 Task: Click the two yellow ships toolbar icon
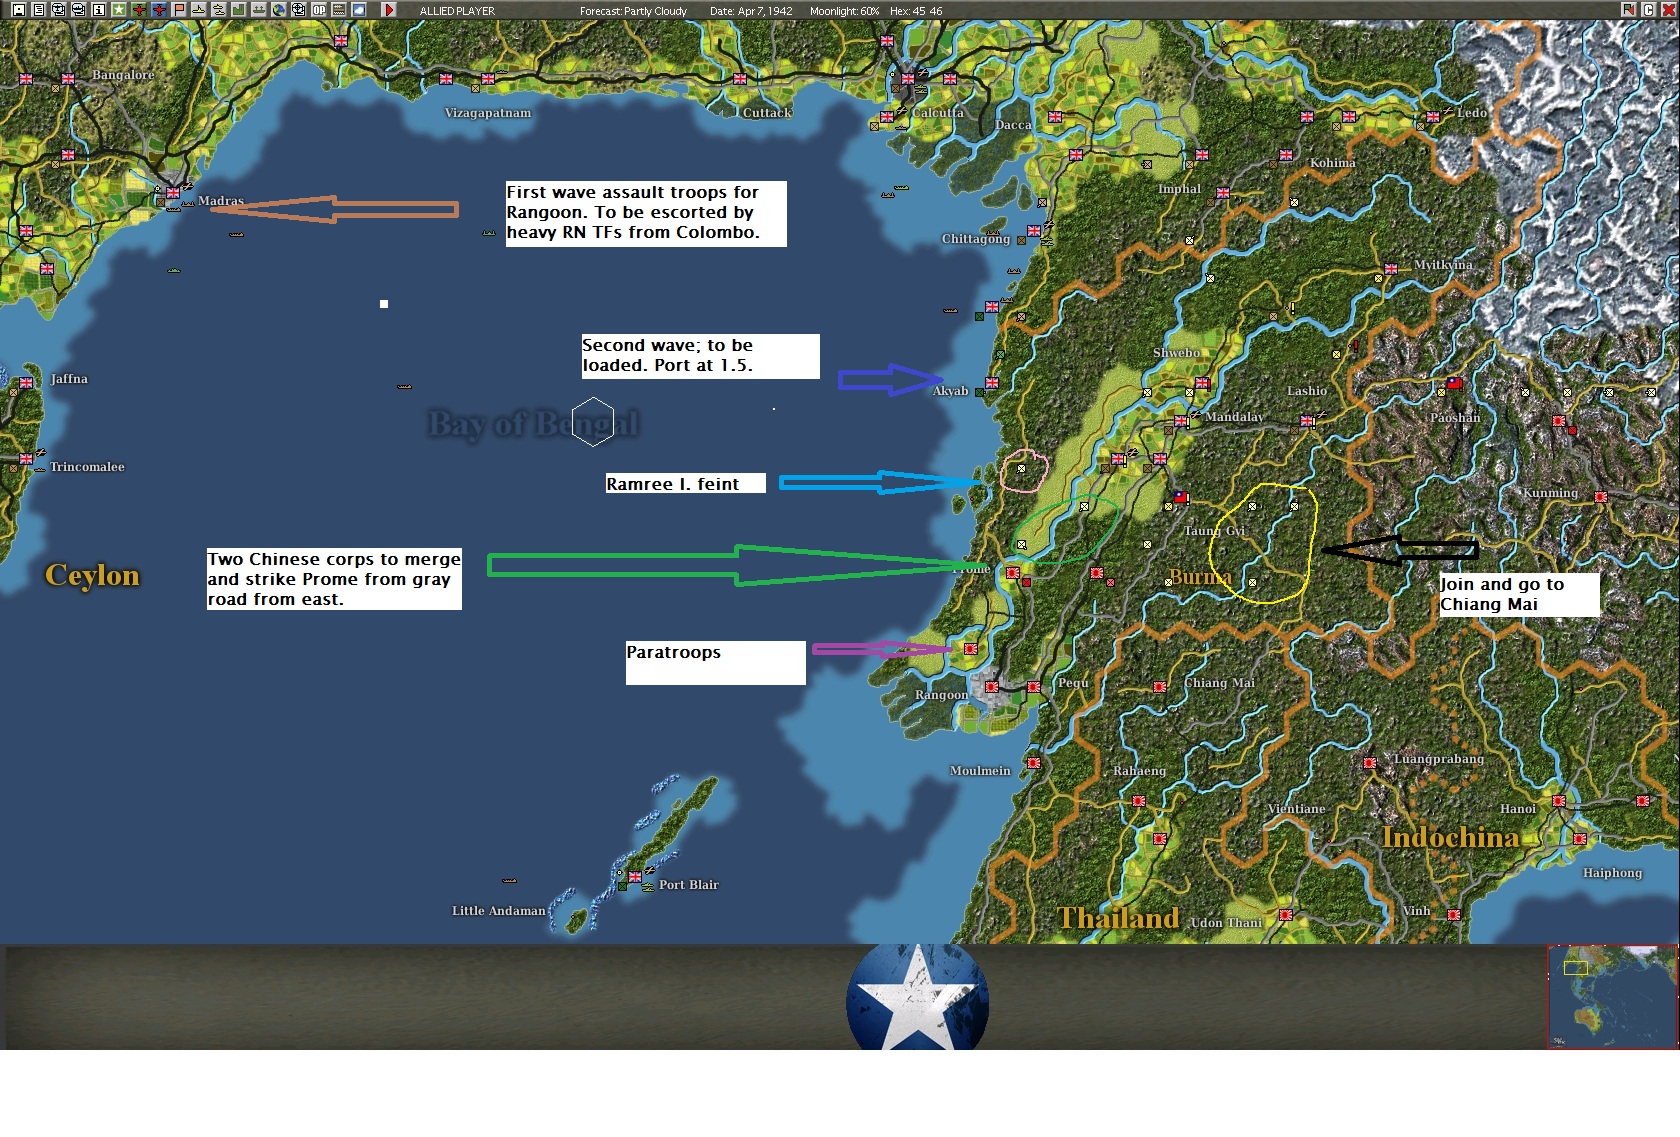tap(218, 10)
